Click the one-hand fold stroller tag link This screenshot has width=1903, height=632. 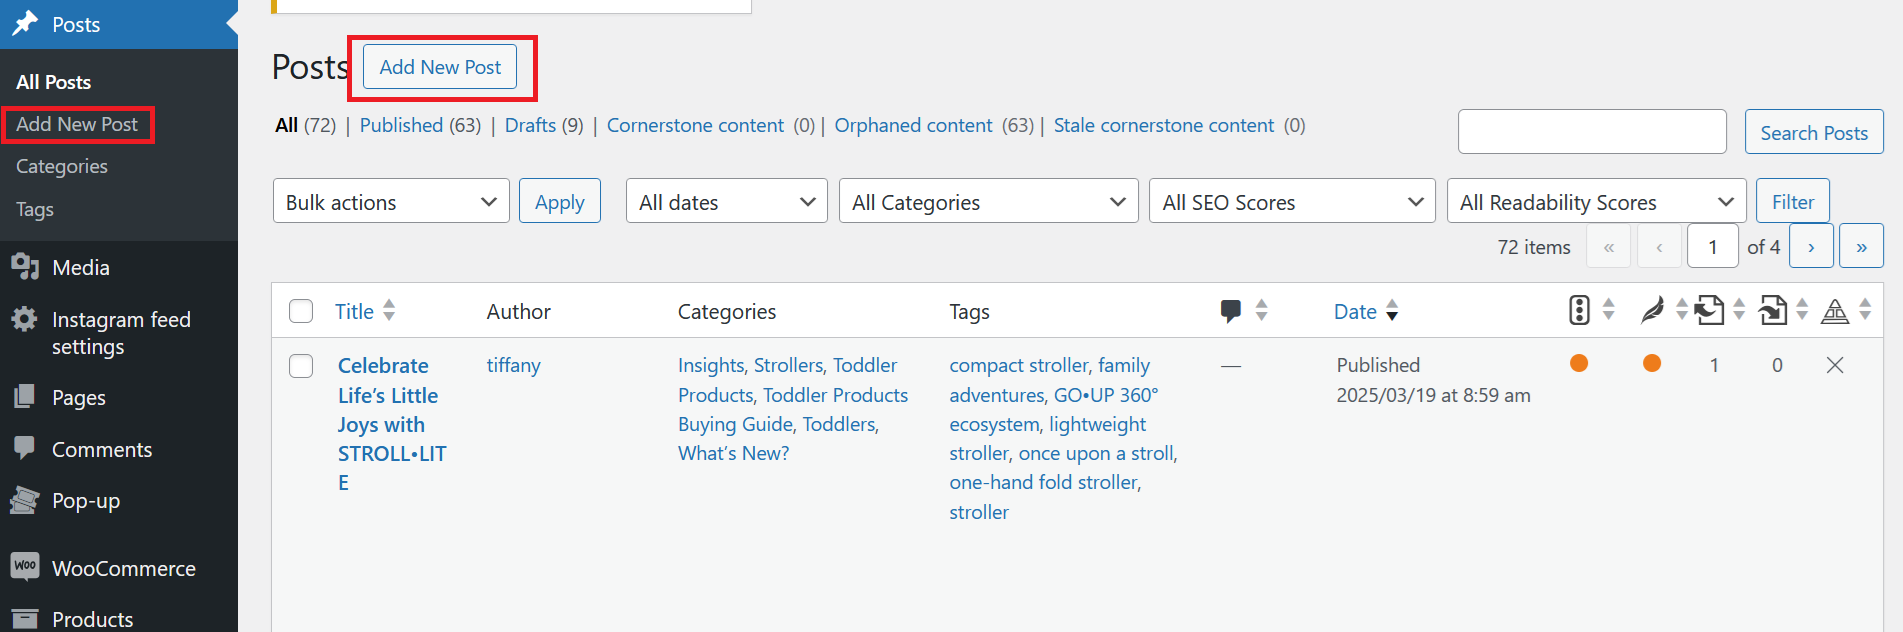point(1043,482)
